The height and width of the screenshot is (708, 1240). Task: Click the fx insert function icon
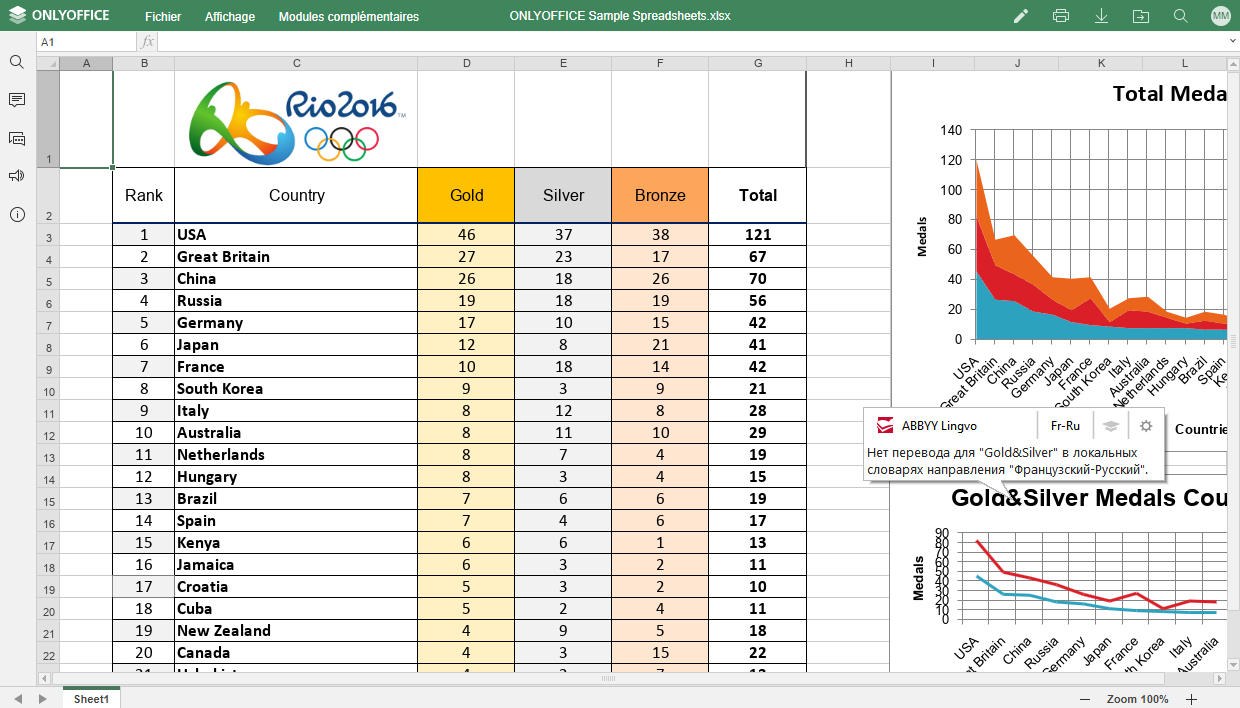tap(148, 42)
